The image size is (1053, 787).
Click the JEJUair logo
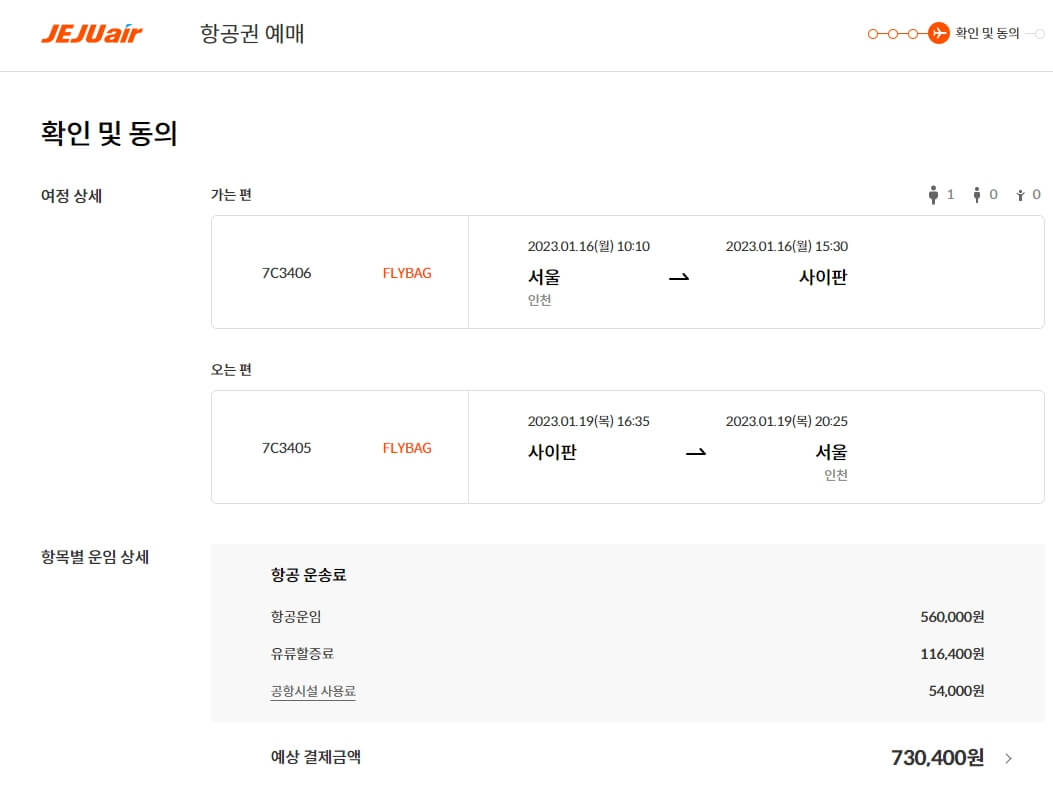coord(93,33)
